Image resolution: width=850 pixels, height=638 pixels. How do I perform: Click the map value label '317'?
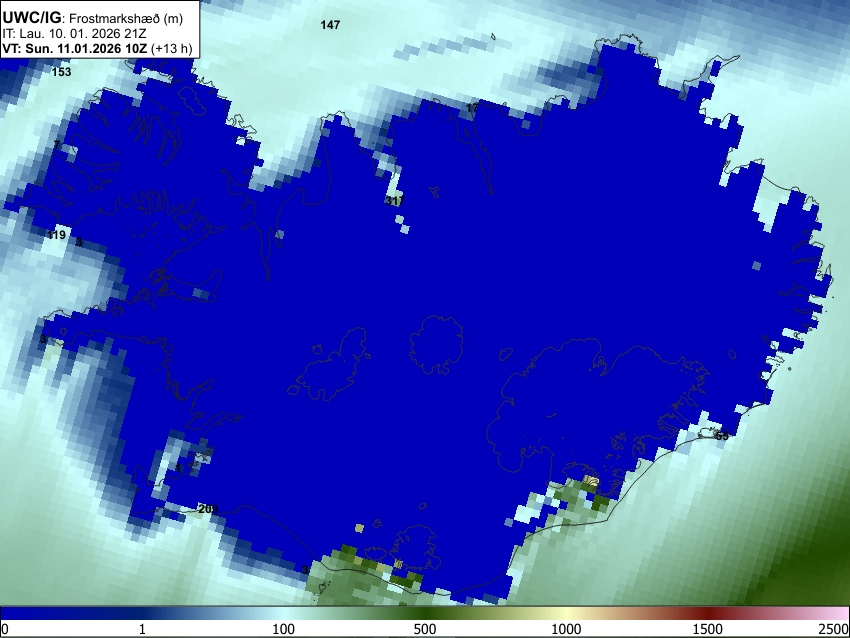pyautogui.click(x=395, y=201)
